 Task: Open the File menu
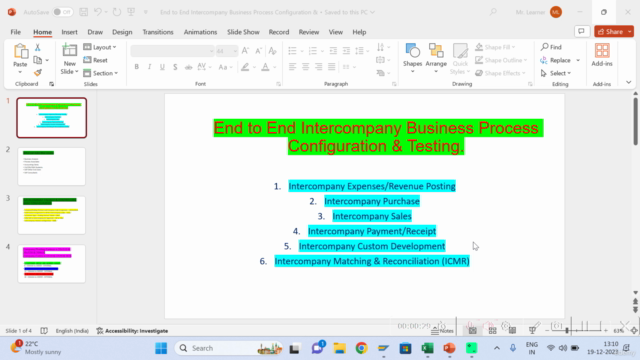[16, 32]
